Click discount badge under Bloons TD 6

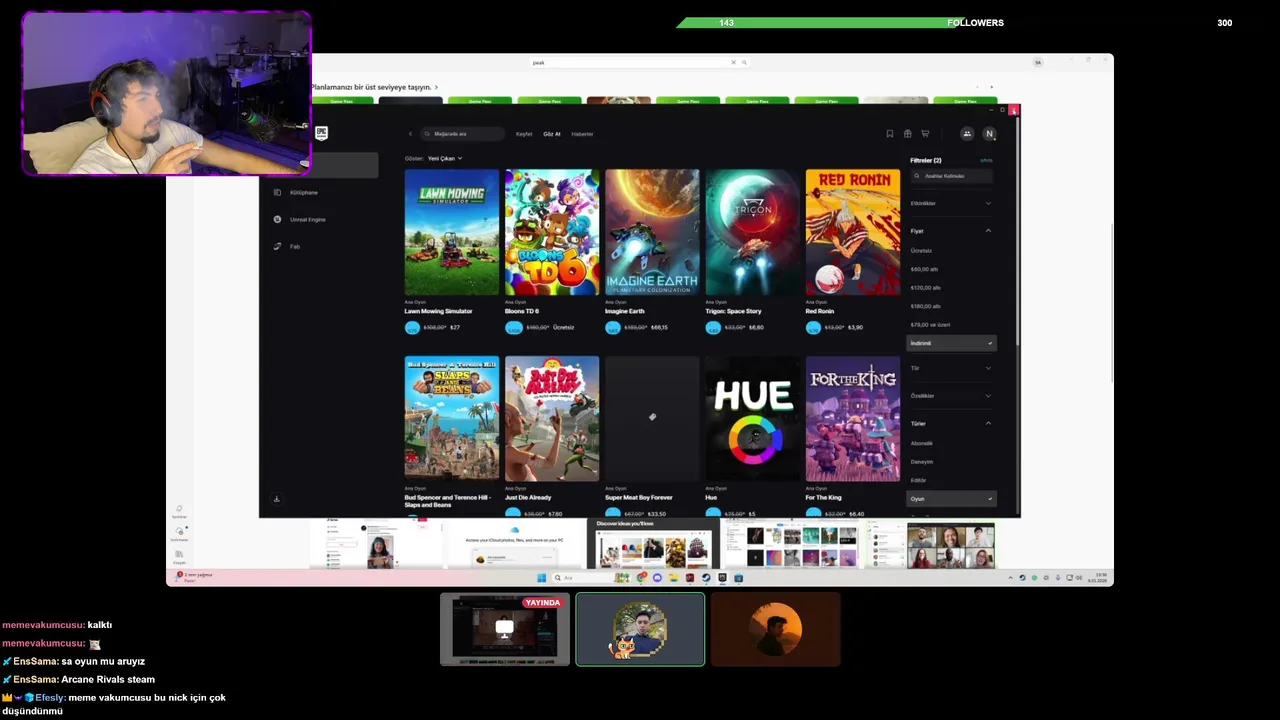pos(513,328)
